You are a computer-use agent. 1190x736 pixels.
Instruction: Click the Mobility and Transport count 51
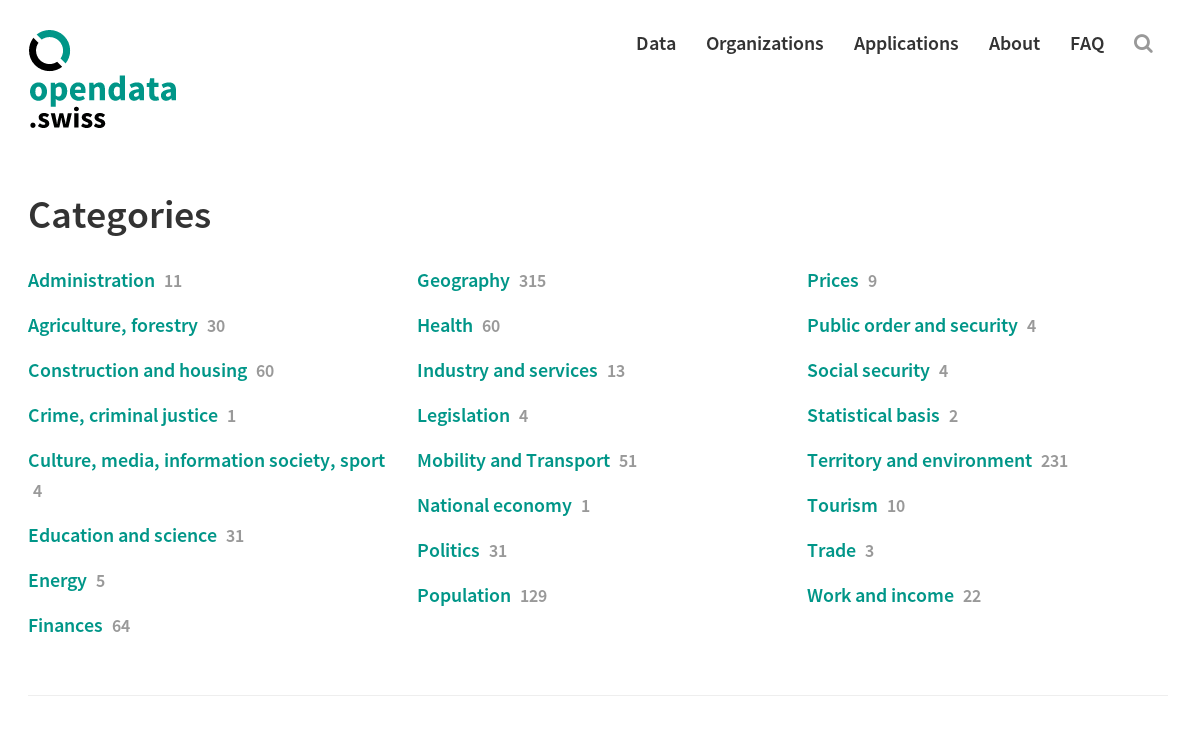point(628,461)
